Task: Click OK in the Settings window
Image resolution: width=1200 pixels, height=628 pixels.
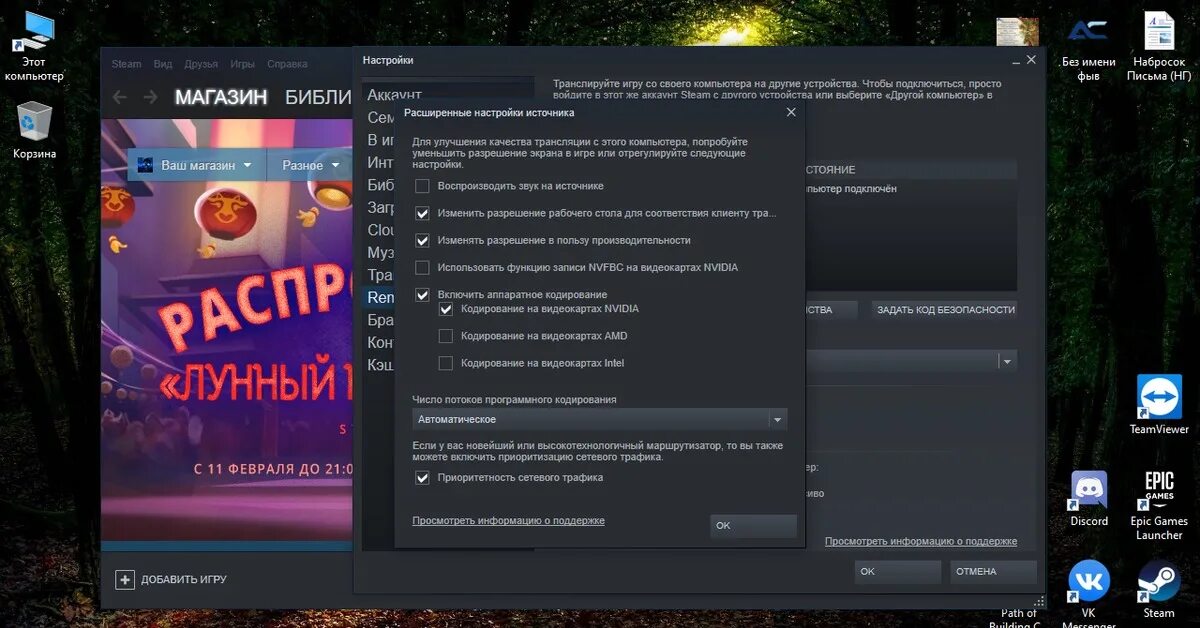Action: [897, 572]
